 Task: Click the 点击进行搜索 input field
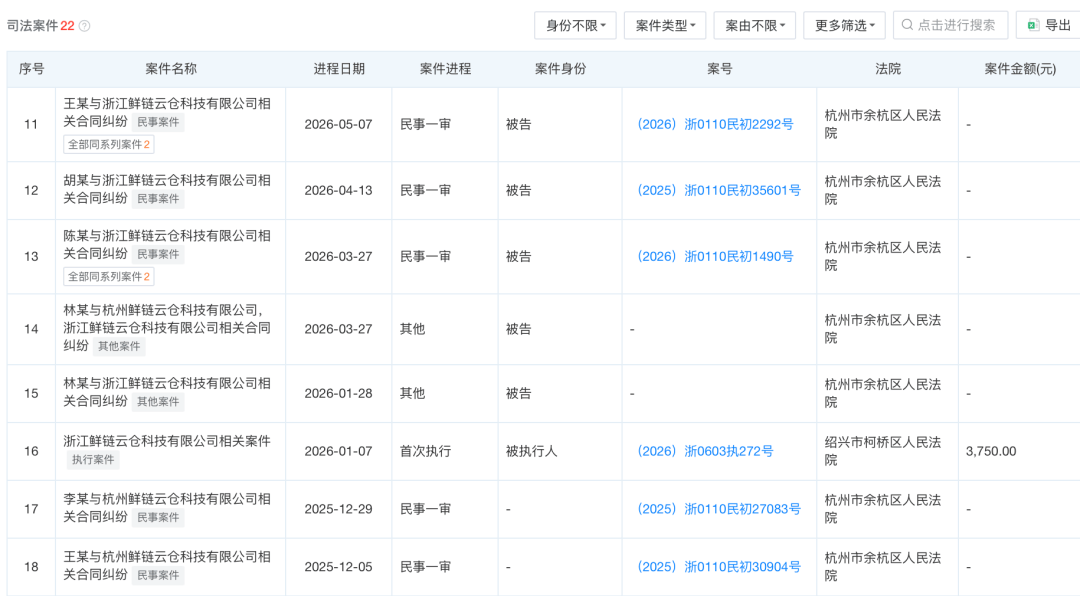[951, 25]
